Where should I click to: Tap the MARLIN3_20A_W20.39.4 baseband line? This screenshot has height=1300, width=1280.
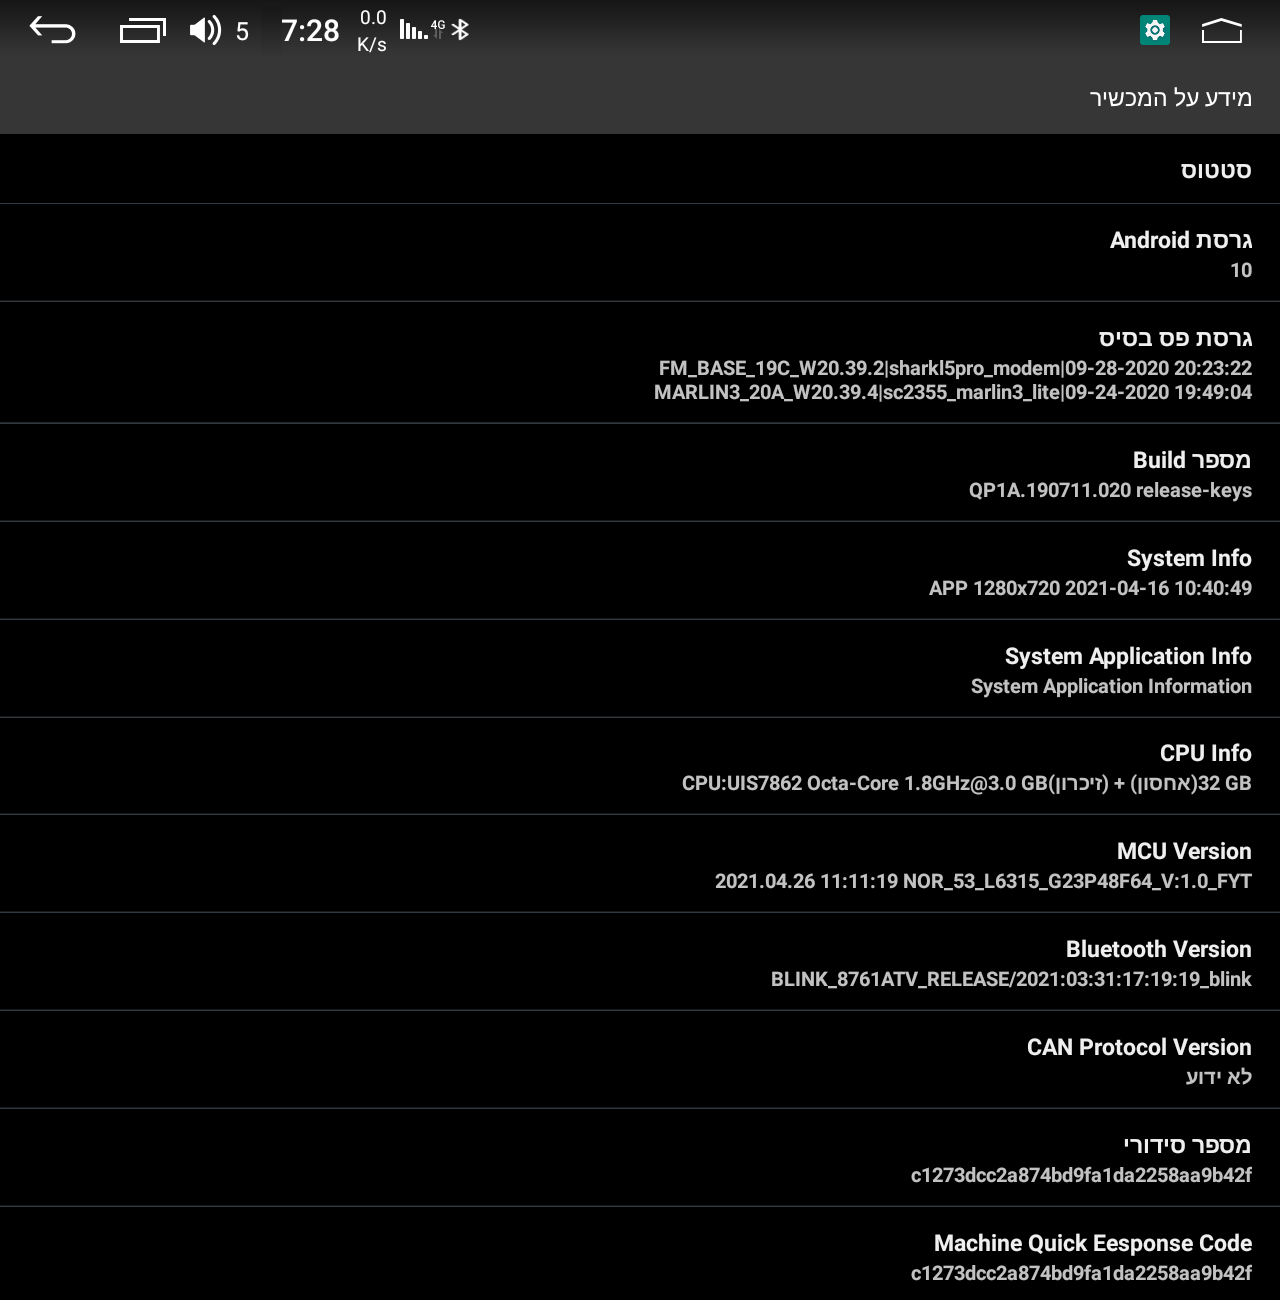pos(953,392)
